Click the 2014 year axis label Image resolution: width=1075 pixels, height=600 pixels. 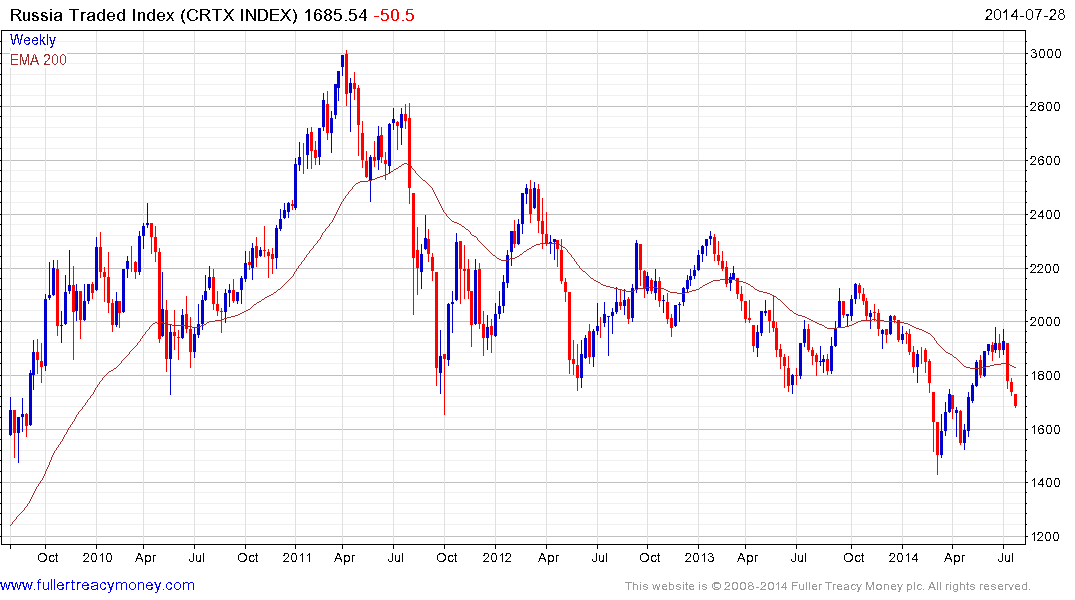pos(903,557)
